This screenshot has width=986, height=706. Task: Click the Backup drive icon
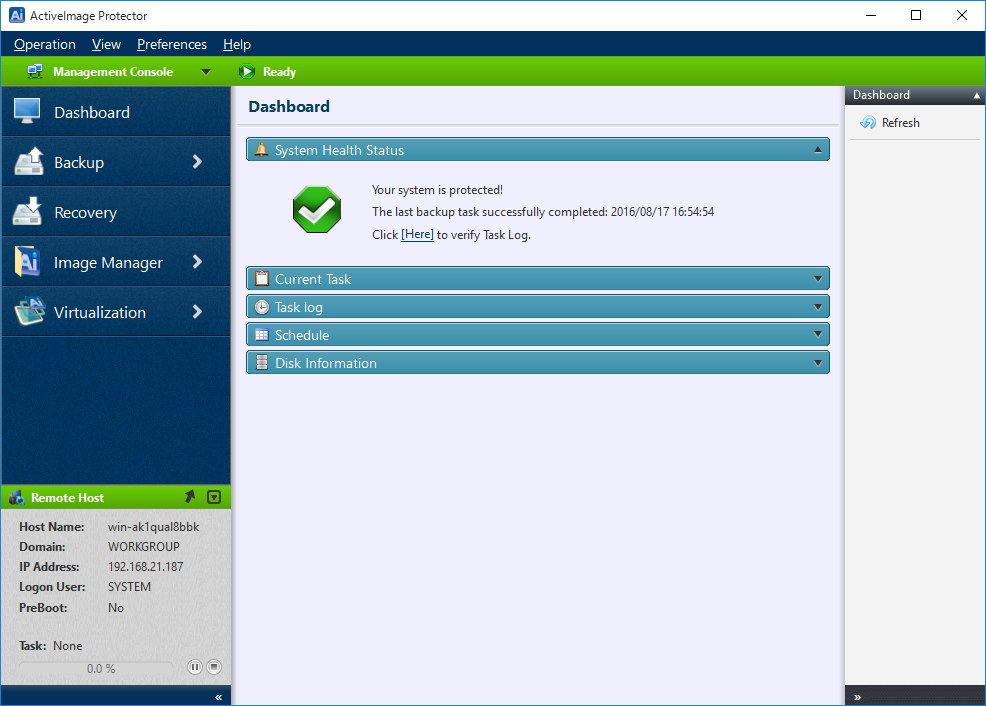tap(28, 162)
